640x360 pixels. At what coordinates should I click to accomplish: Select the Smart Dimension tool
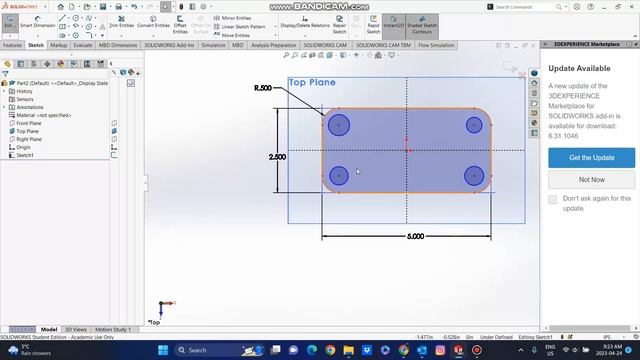(x=38, y=22)
